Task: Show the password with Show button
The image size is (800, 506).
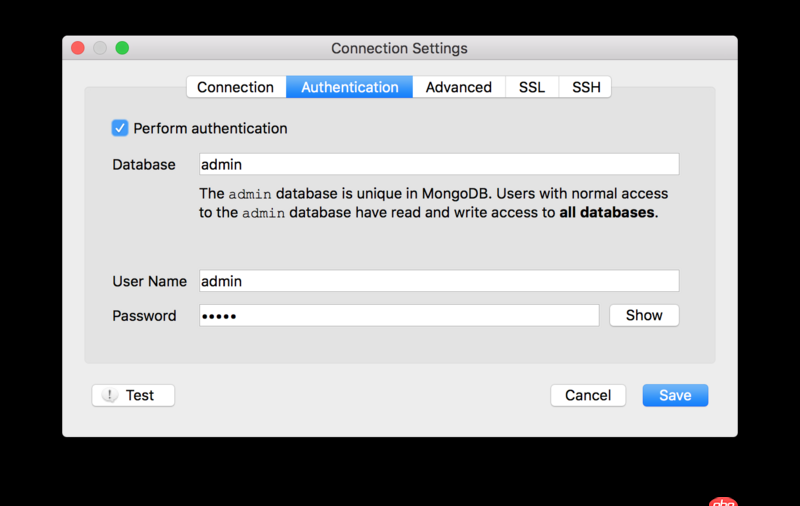Action: pos(644,315)
